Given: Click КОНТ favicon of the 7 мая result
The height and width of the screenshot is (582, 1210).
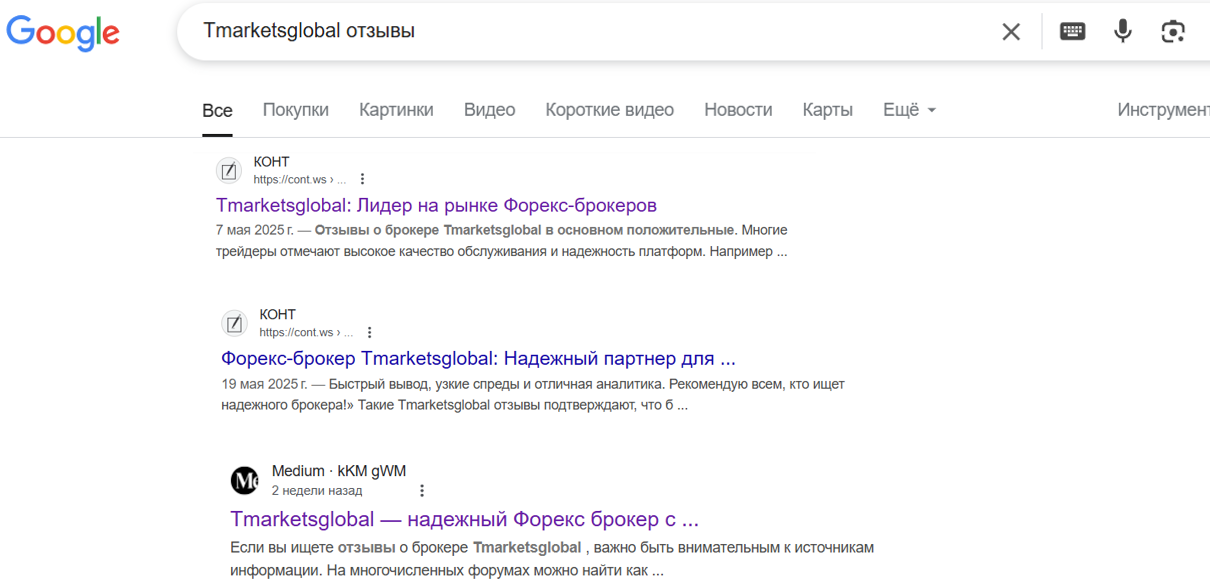Looking at the screenshot, I should click(229, 171).
